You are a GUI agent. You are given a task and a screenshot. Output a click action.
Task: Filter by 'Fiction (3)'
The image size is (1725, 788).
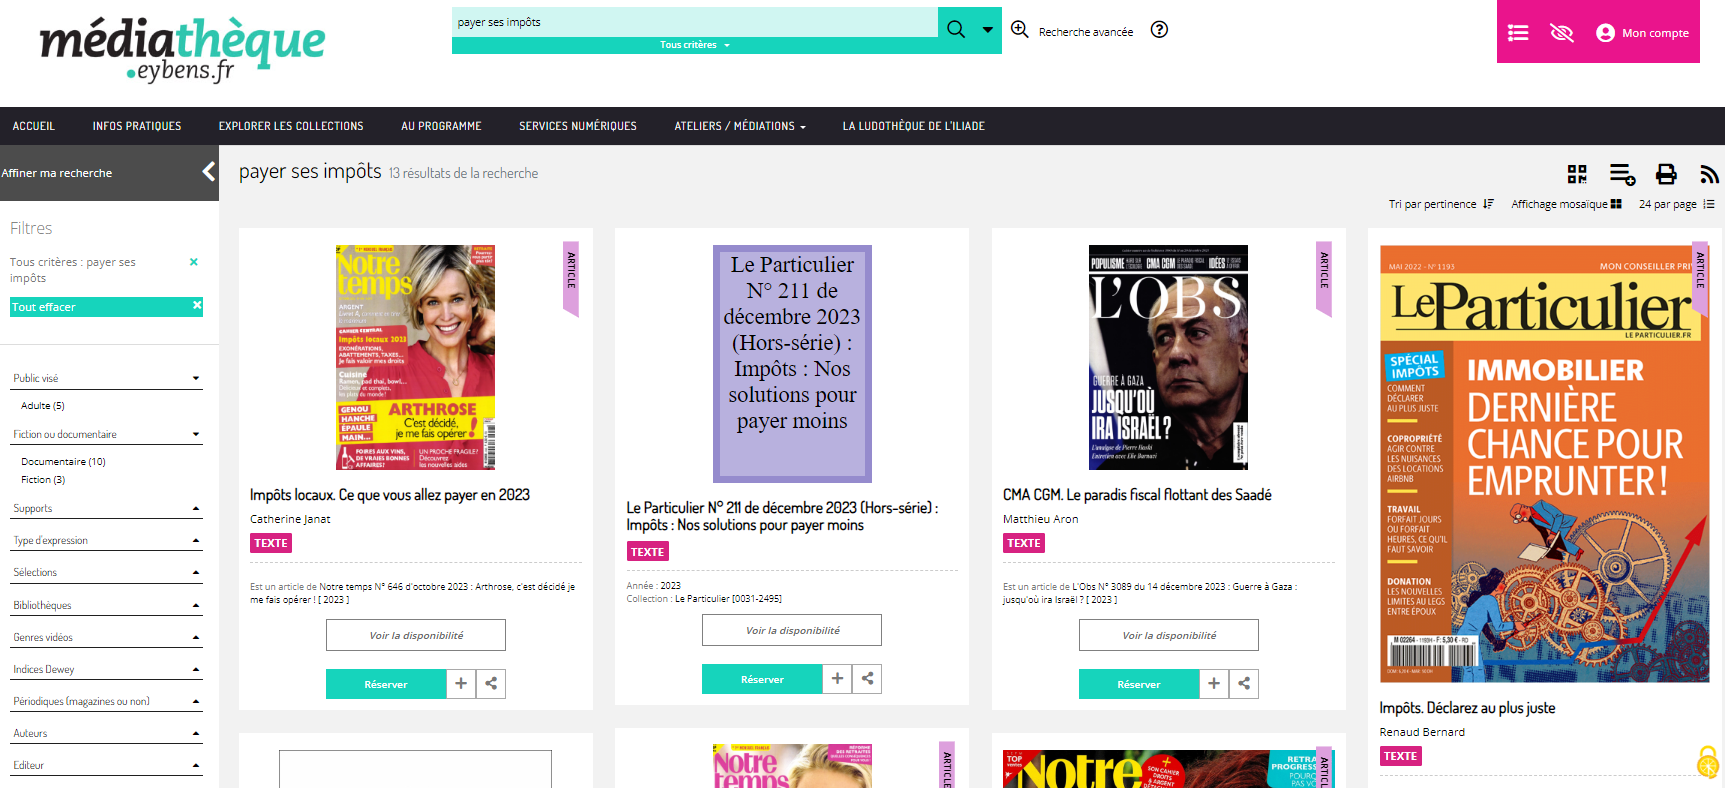(x=43, y=480)
